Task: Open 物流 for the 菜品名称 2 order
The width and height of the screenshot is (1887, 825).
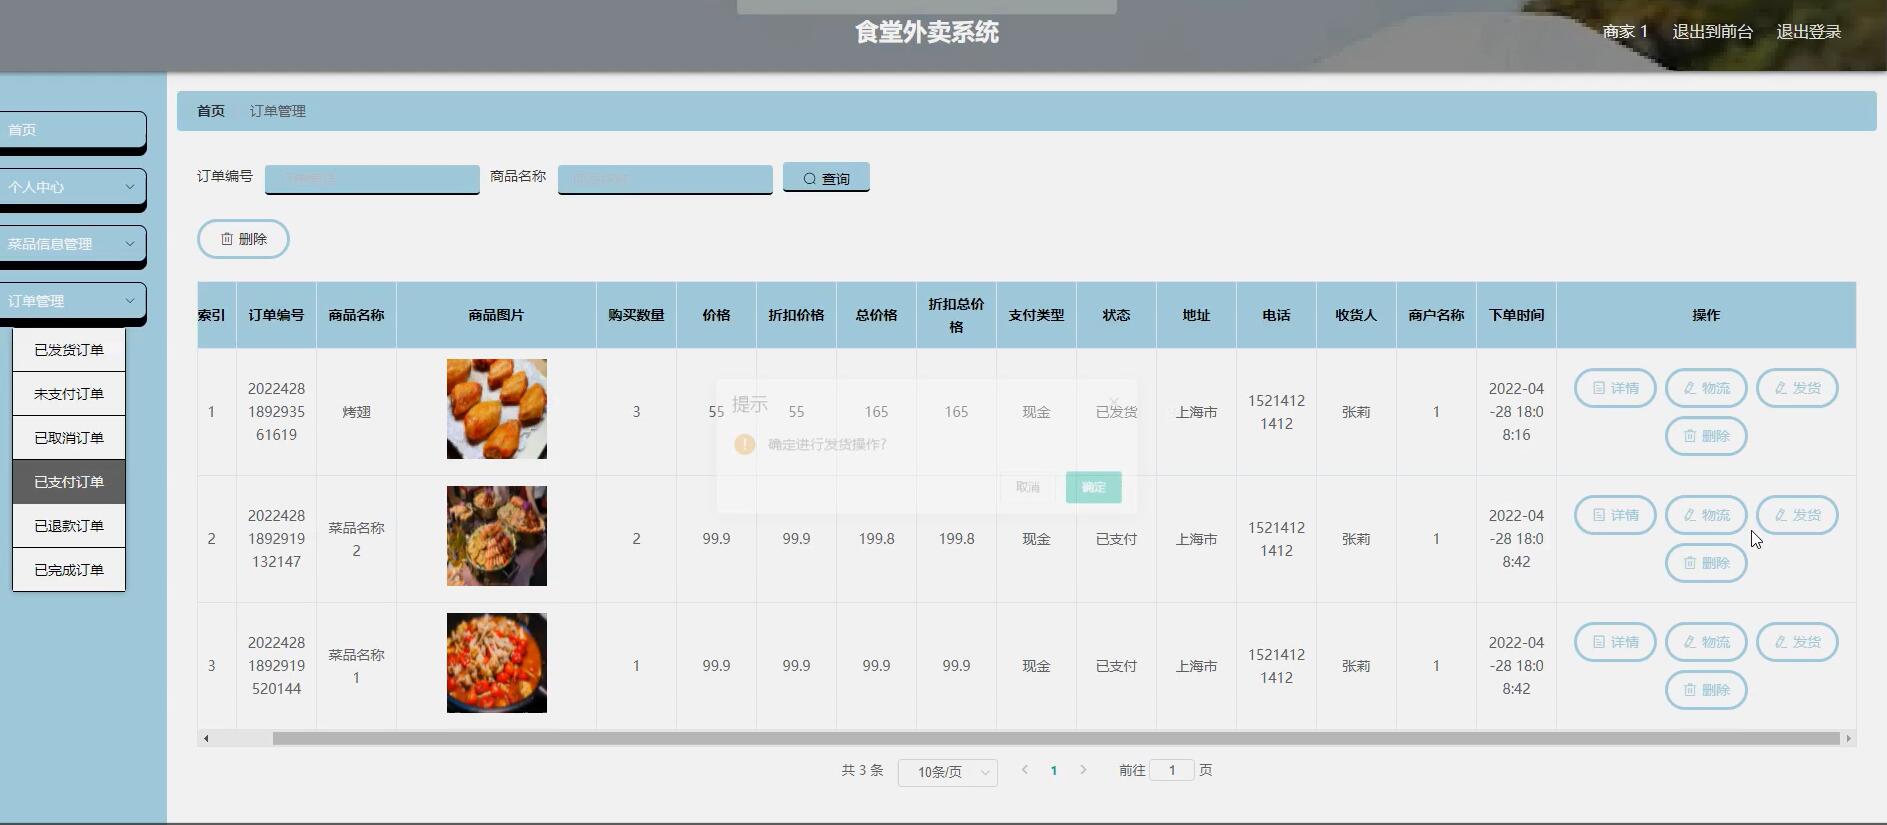Action: click(x=1706, y=515)
